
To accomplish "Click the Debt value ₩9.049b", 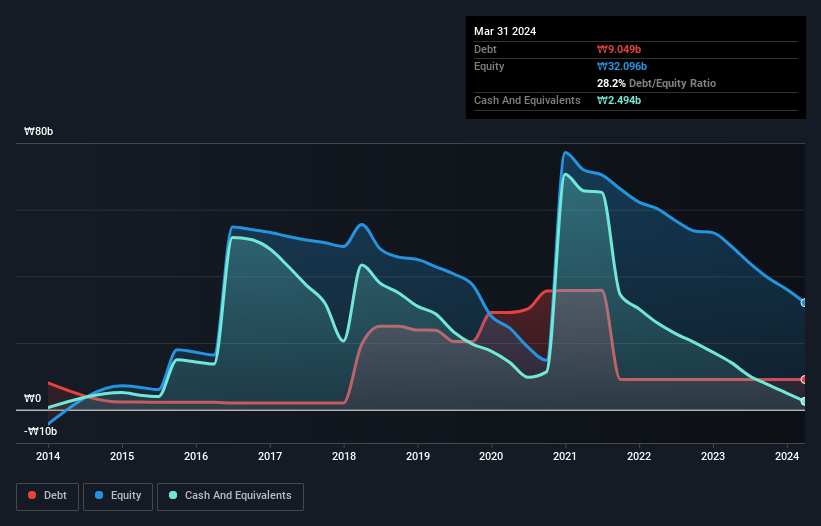I will pyautogui.click(x=619, y=49).
